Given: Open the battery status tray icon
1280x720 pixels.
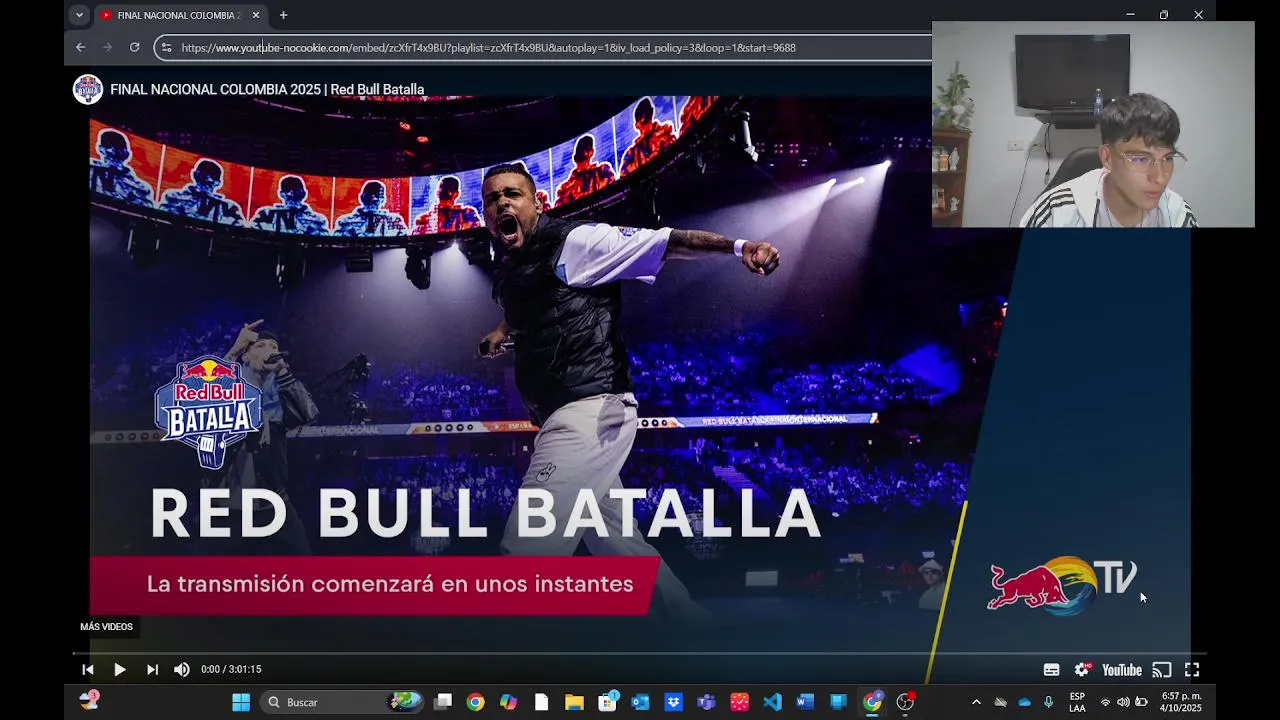Looking at the screenshot, I should (1141, 702).
